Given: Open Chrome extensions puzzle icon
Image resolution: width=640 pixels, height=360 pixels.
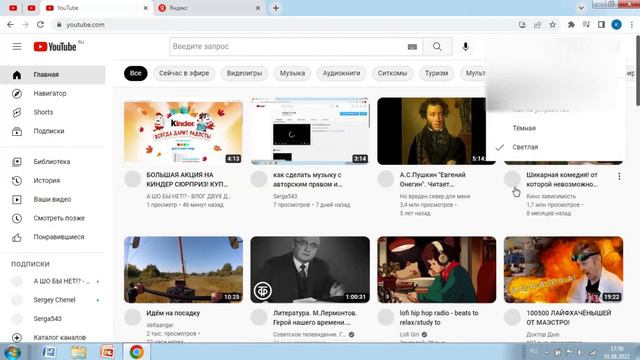Looking at the screenshot, I should click(571, 24).
